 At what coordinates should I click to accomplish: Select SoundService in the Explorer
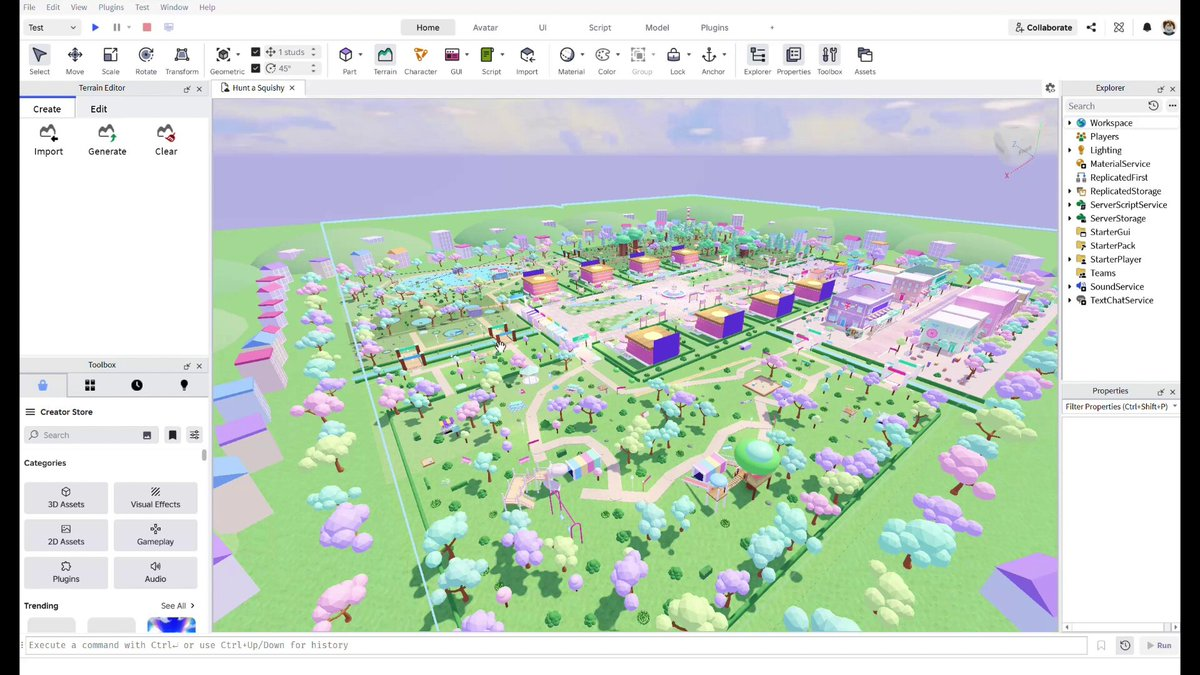[x=1117, y=287]
